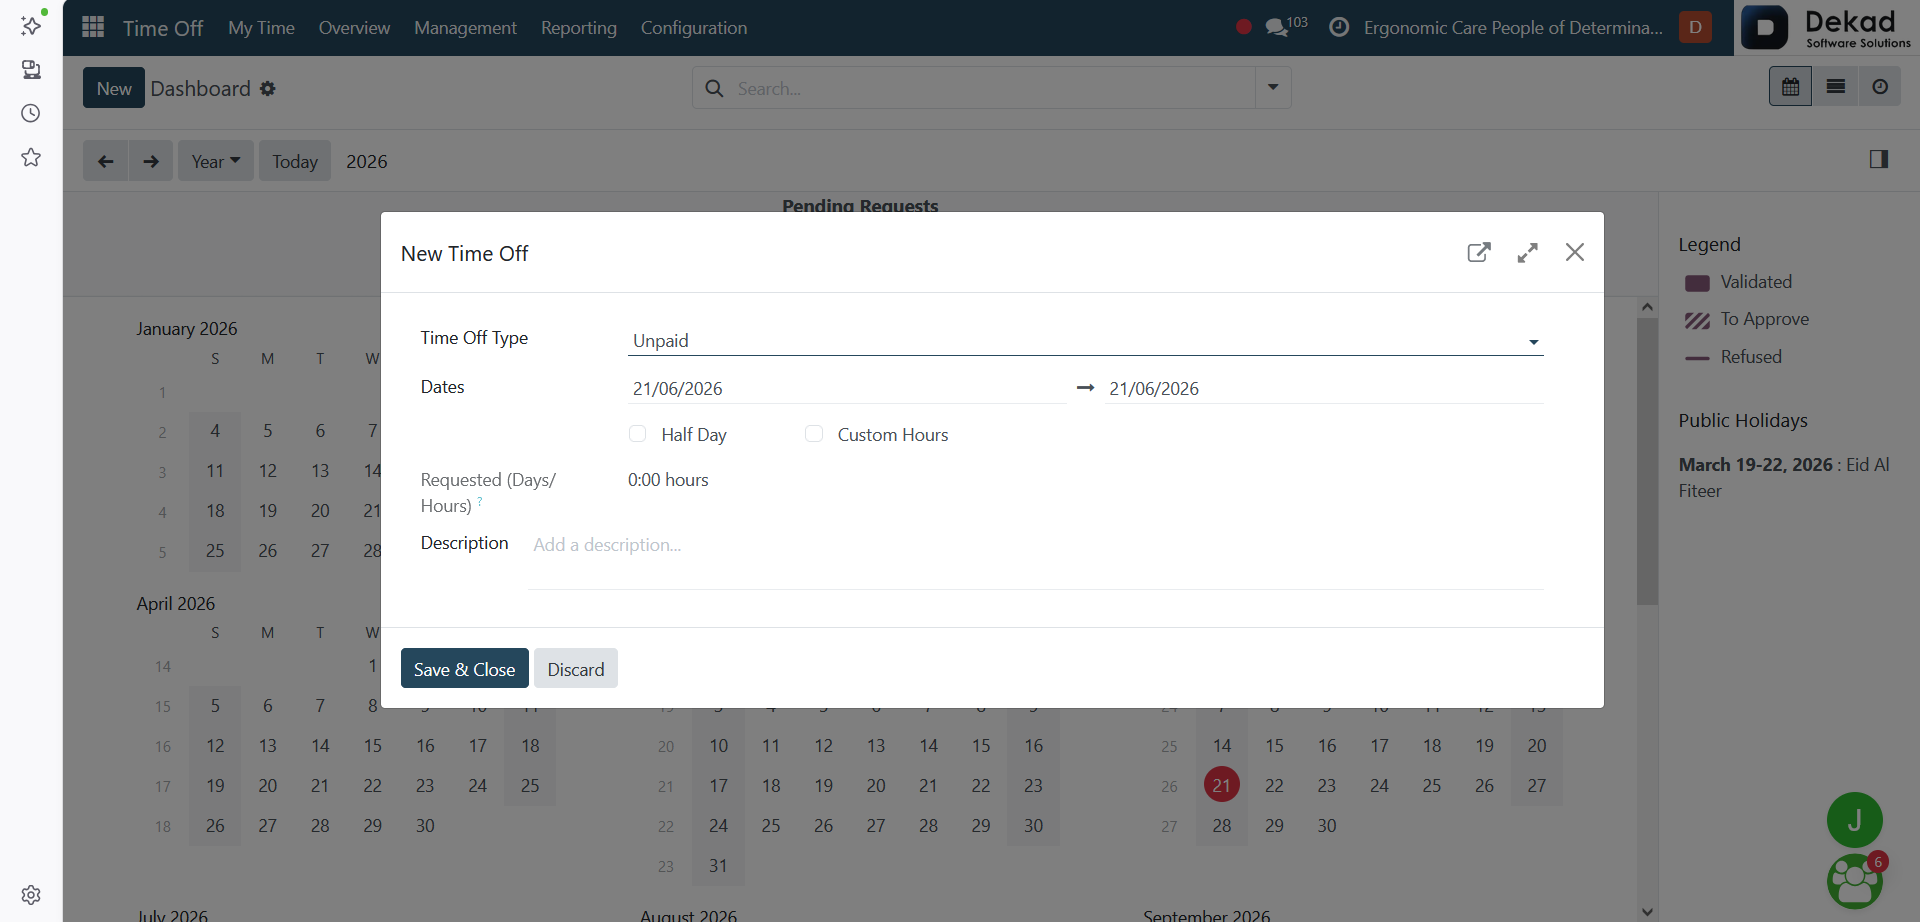This screenshot has height=922, width=1920.
Task: Click the Time Off app title
Action: (163, 28)
